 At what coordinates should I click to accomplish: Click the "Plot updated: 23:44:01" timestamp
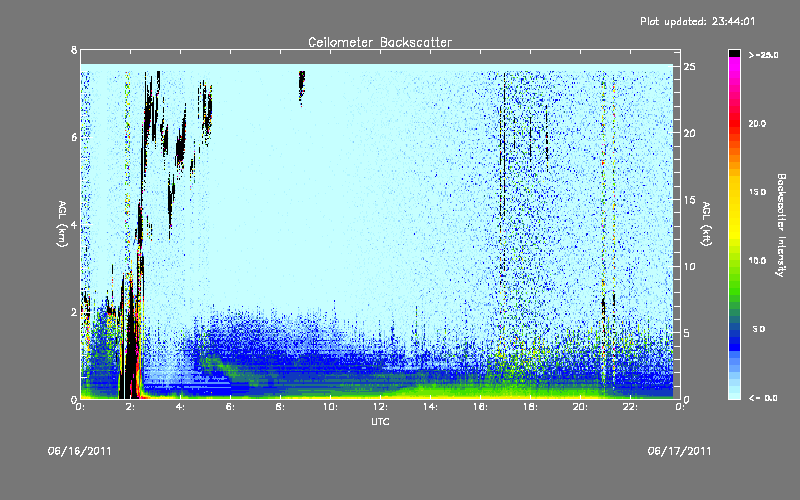click(x=697, y=21)
